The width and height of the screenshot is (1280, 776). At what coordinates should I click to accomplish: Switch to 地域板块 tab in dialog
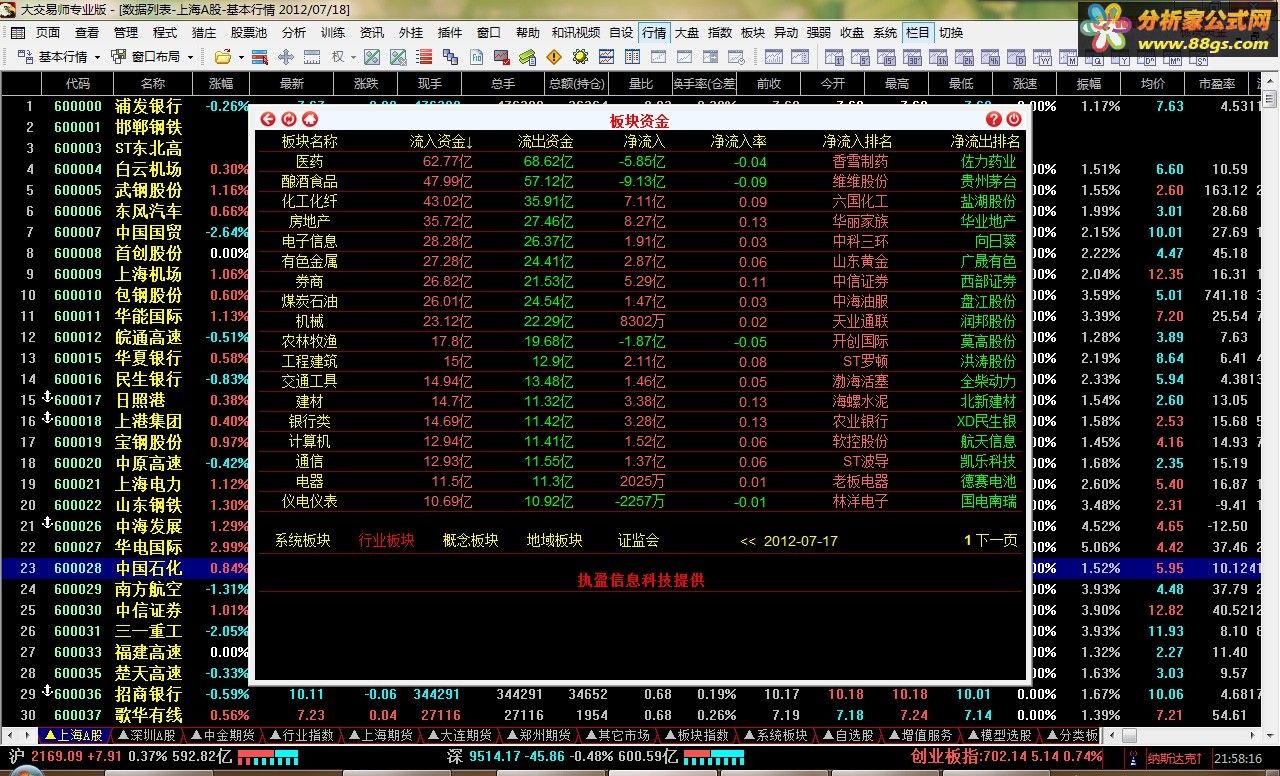coord(554,541)
